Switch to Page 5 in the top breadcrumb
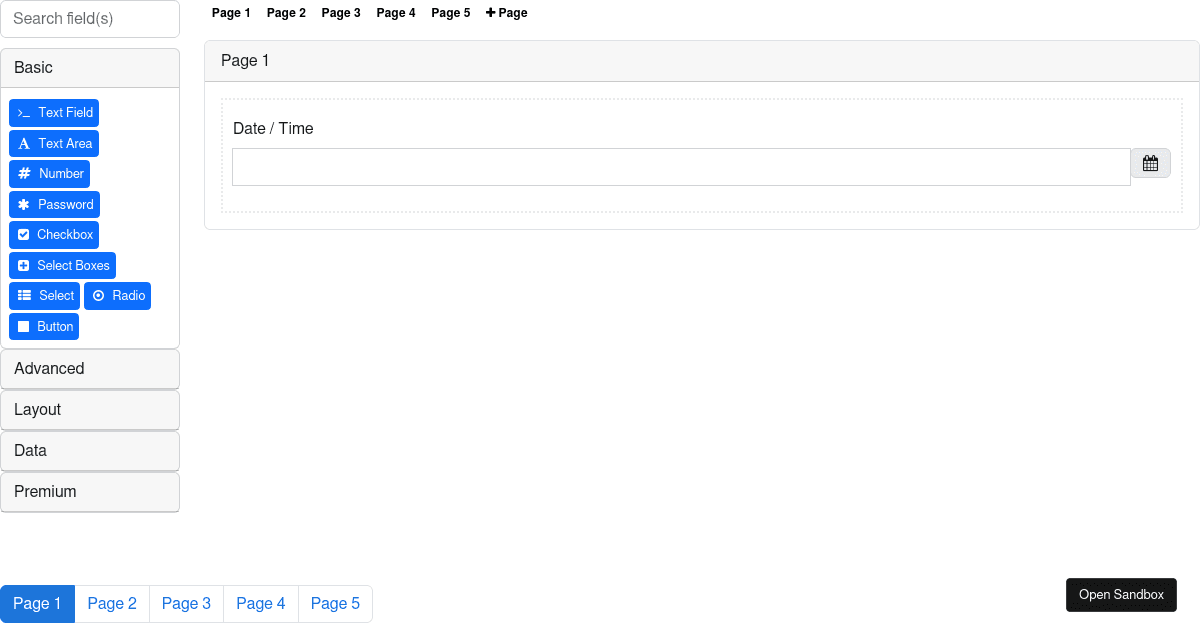 [x=451, y=13]
